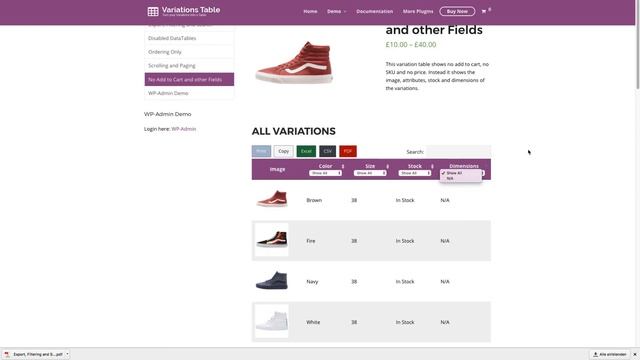Click 'Alle einblenden' show all downloads button

[x=610, y=354]
